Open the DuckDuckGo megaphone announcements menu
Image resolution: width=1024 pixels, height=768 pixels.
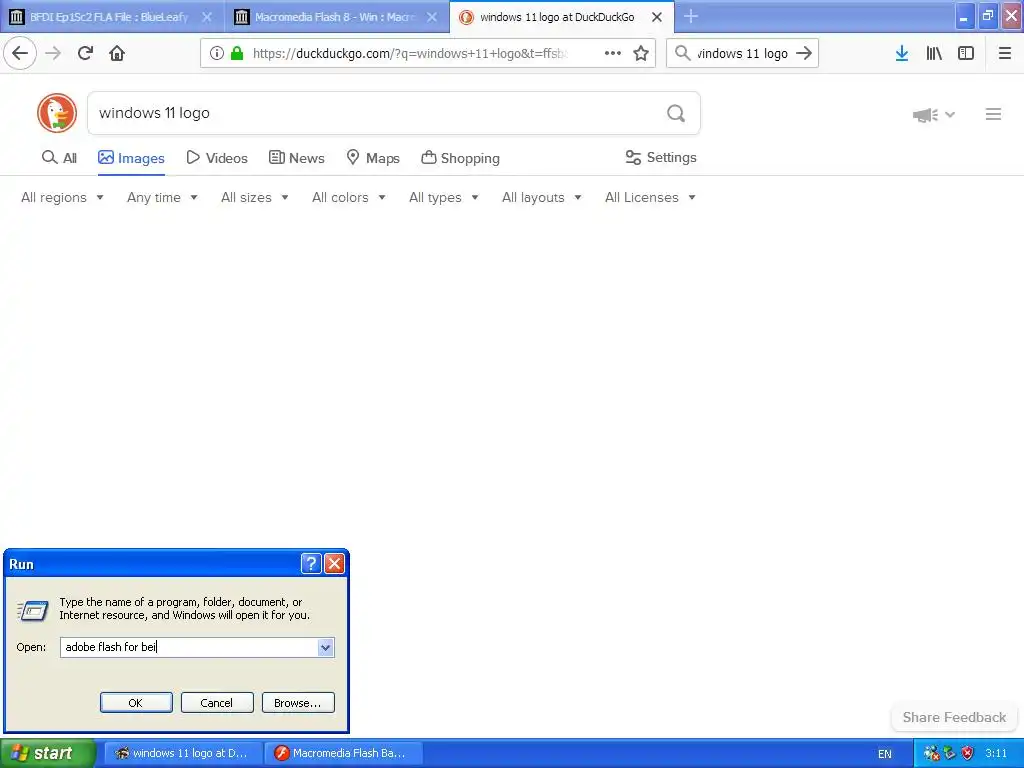(x=934, y=115)
